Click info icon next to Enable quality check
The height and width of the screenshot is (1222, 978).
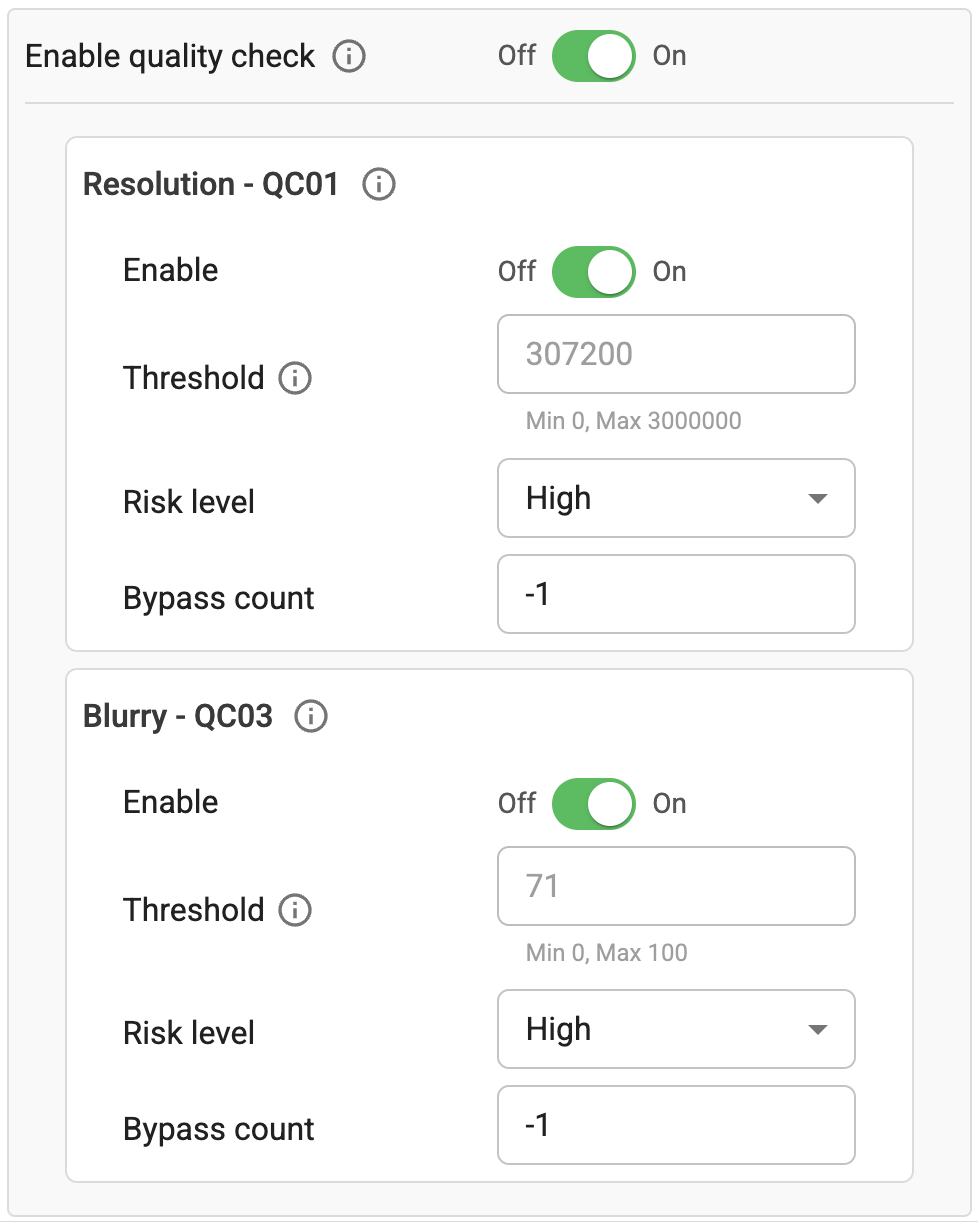click(x=349, y=57)
